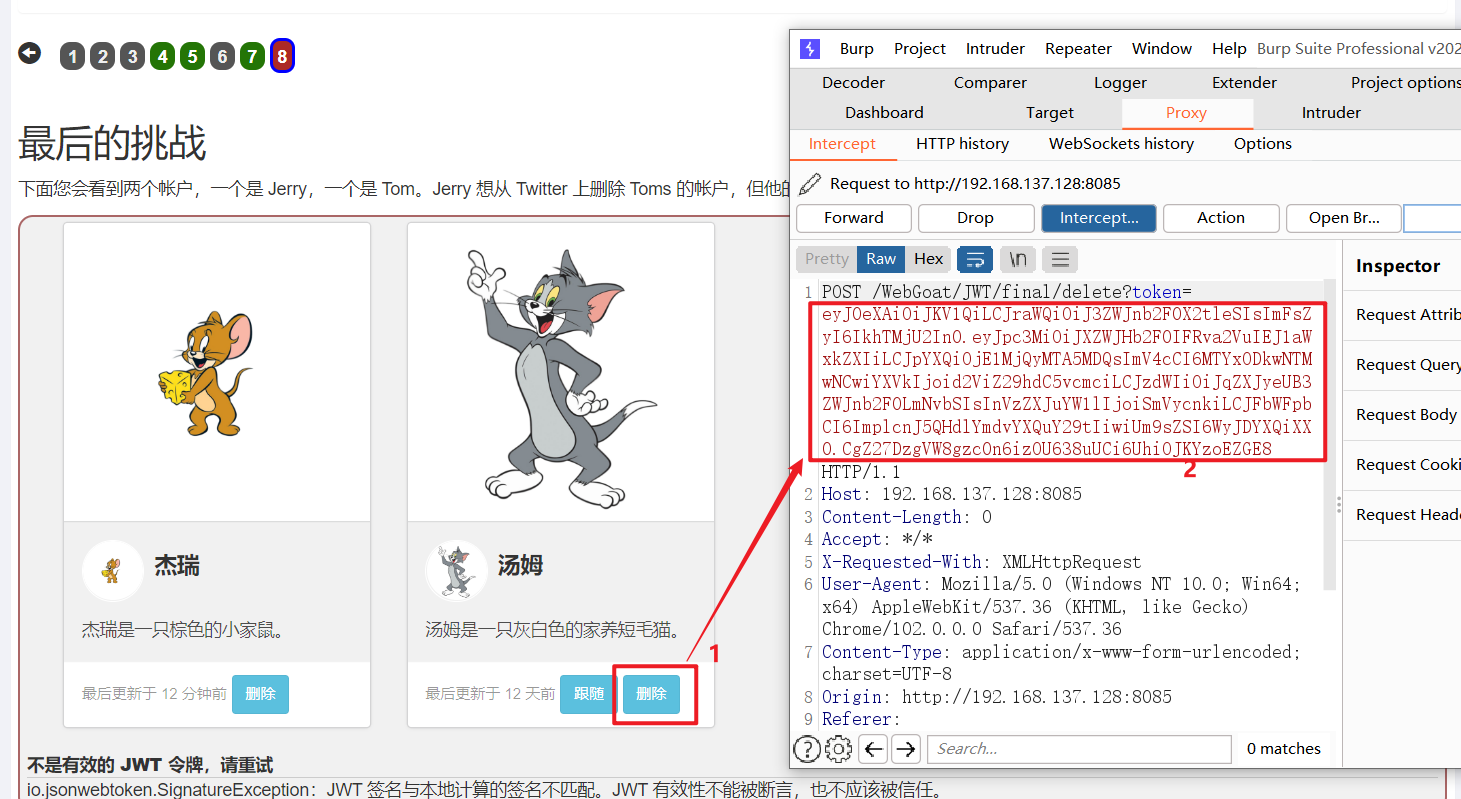Screen dimensions: 1461x799
Task: Open search help question mark icon
Action: click(807, 749)
